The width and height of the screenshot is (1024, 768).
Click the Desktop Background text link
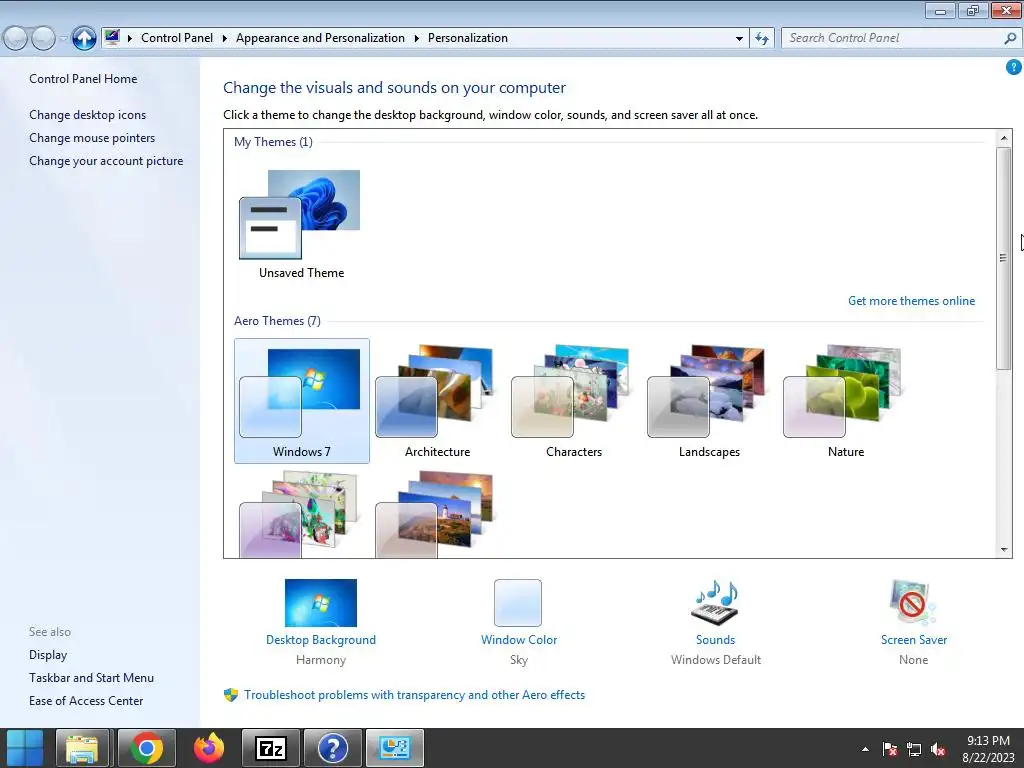321,640
